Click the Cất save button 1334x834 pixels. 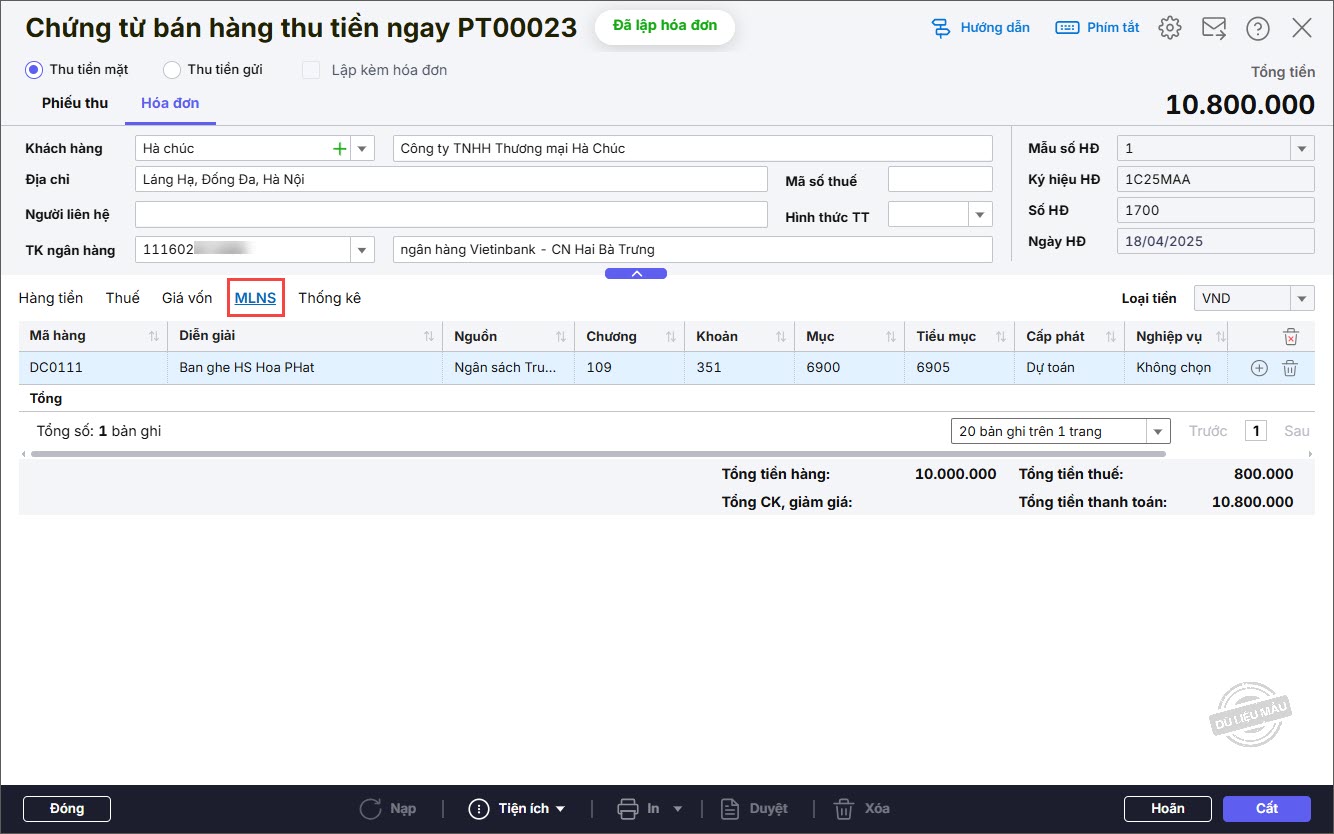coord(1266,808)
